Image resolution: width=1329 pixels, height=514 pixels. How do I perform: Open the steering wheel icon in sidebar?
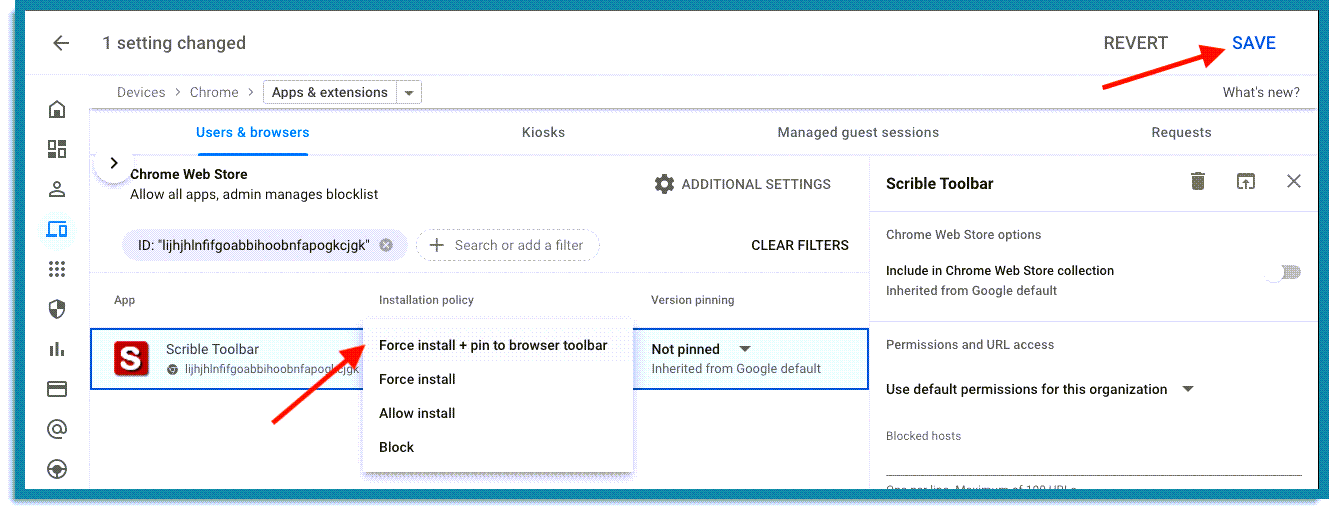coord(57,468)
